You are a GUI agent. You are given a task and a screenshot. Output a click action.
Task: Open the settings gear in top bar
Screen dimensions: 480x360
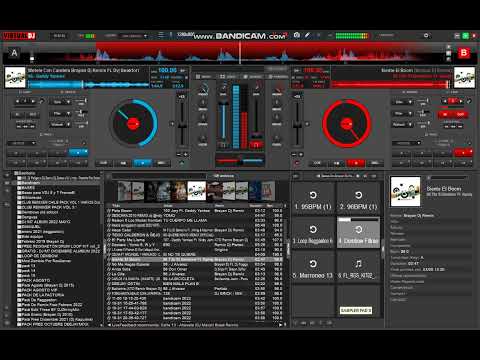pyautogui.click(x=426, y=35)
